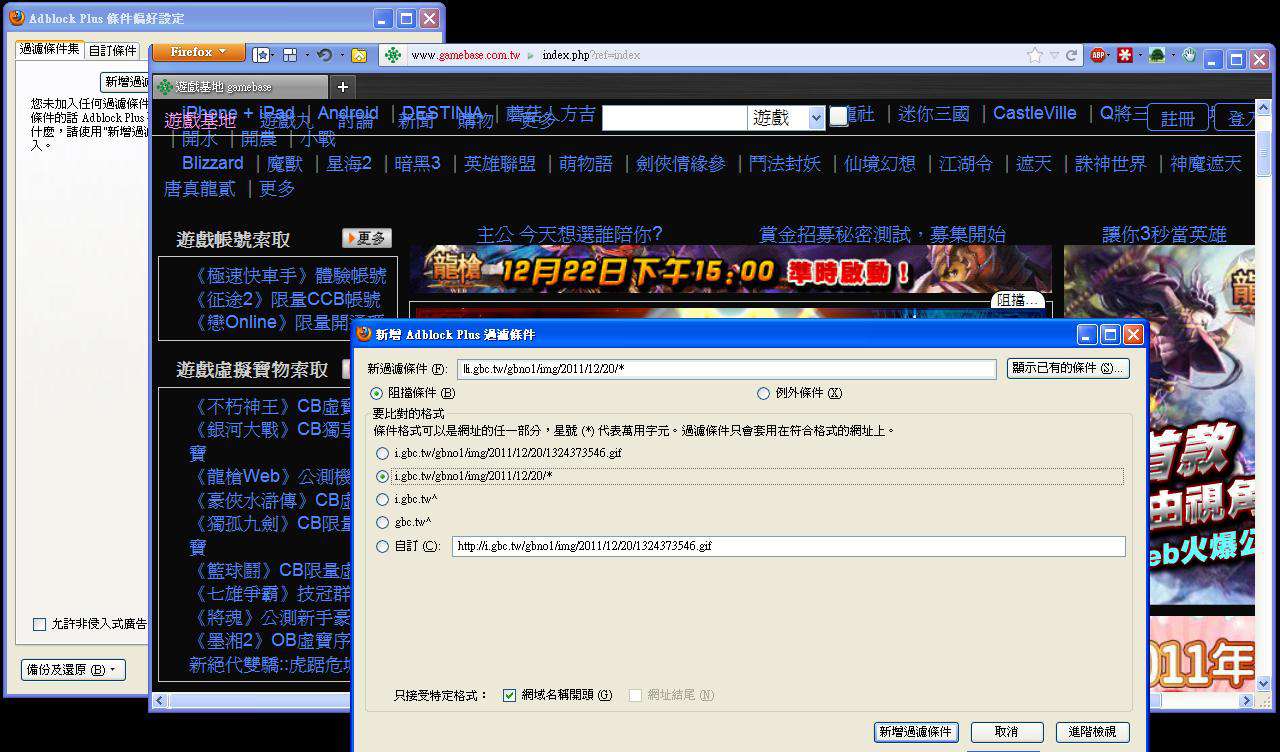1280x752 pixels.
Task: Click the 新增過濾 button in preferences window
Action: tap(125, 81)
